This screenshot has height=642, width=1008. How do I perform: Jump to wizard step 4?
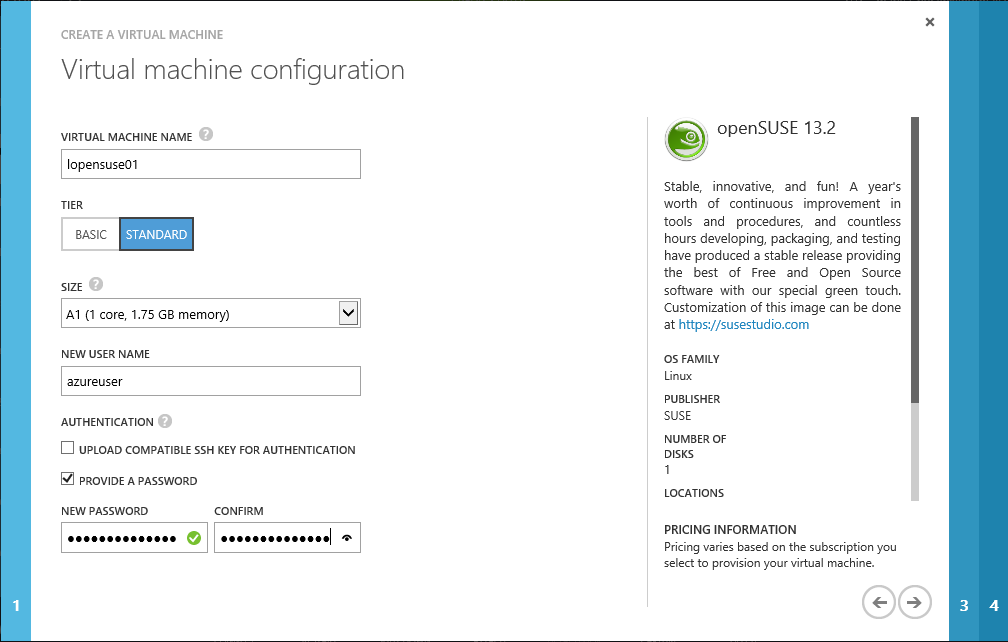tap(994, 605)
